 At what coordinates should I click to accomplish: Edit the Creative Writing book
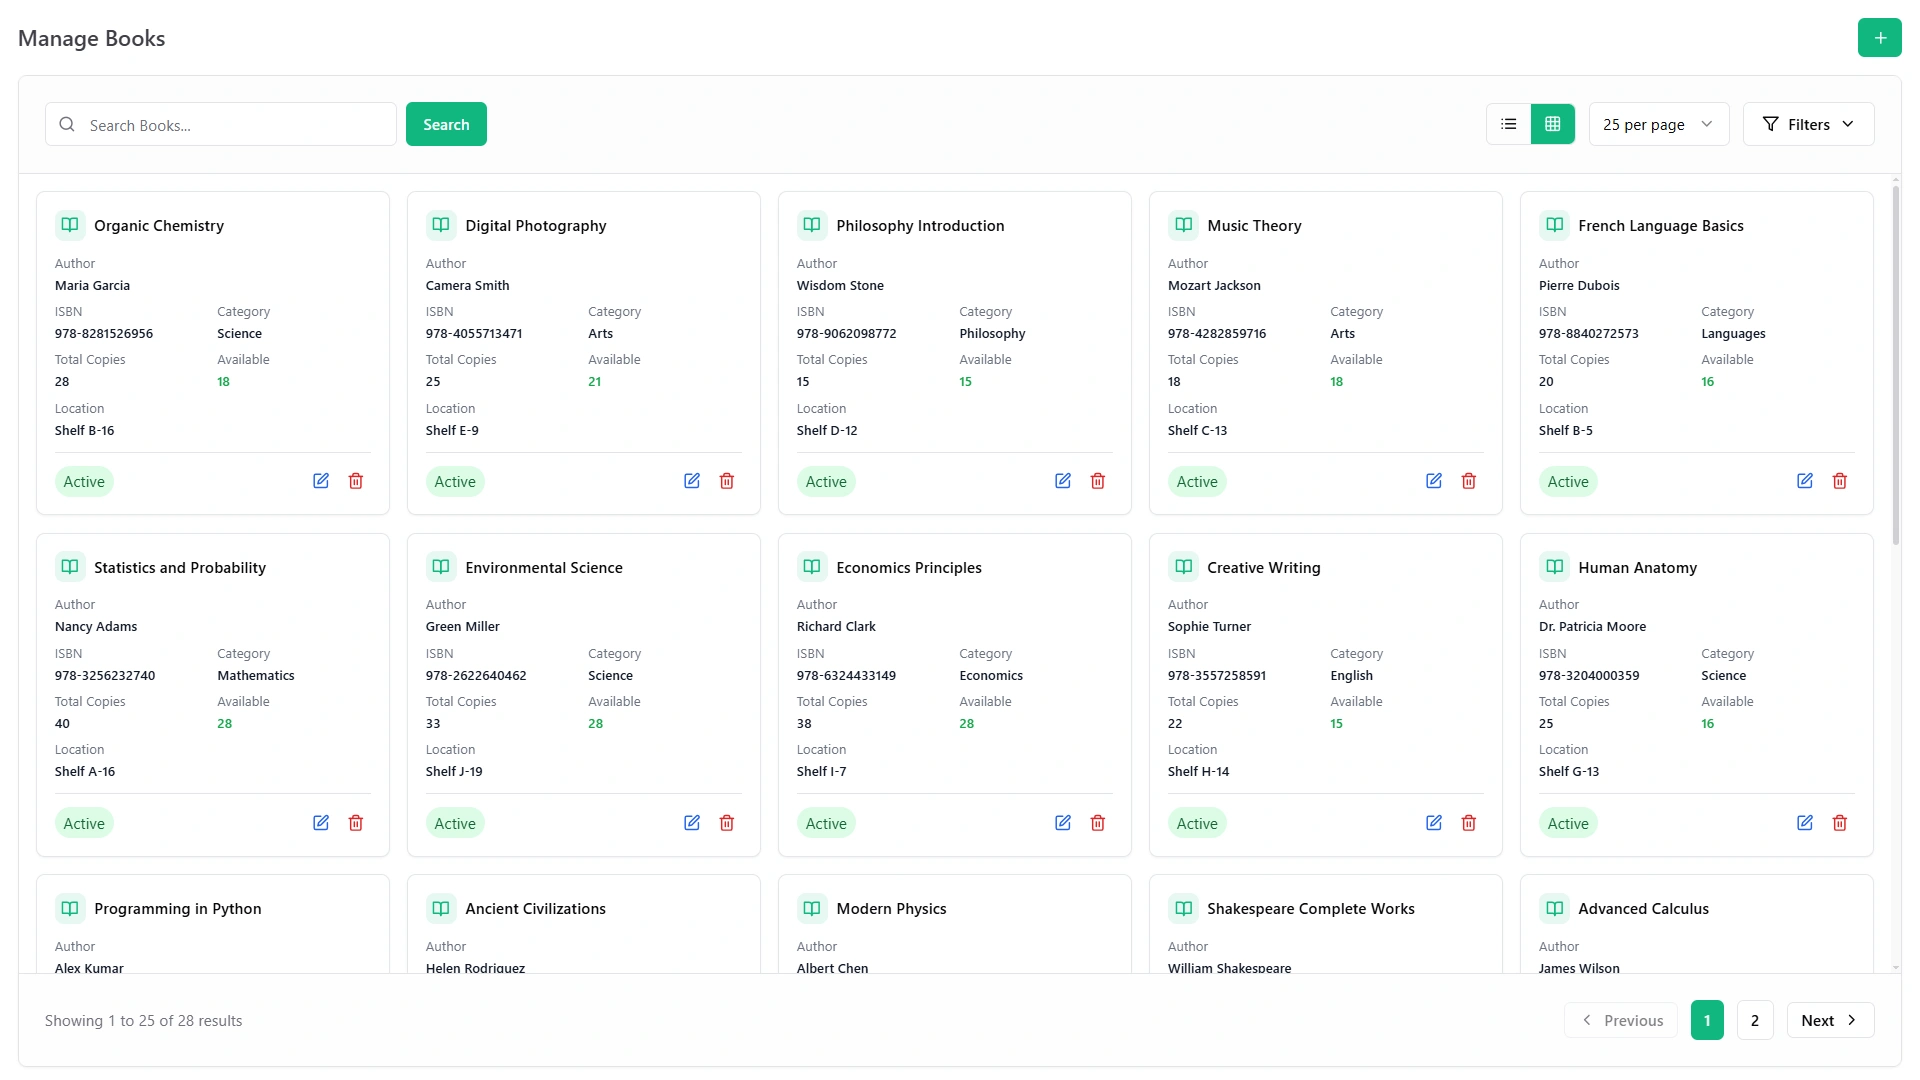click(1434, 823)
